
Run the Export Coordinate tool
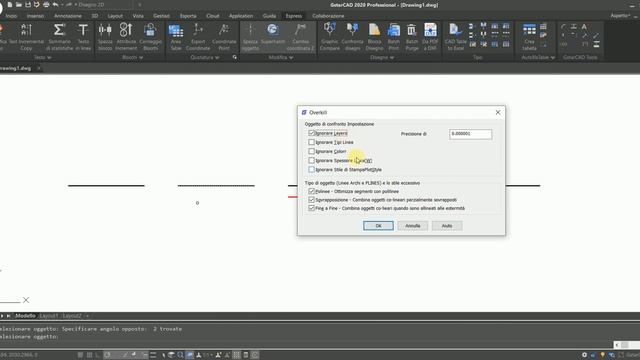(198, 37)
